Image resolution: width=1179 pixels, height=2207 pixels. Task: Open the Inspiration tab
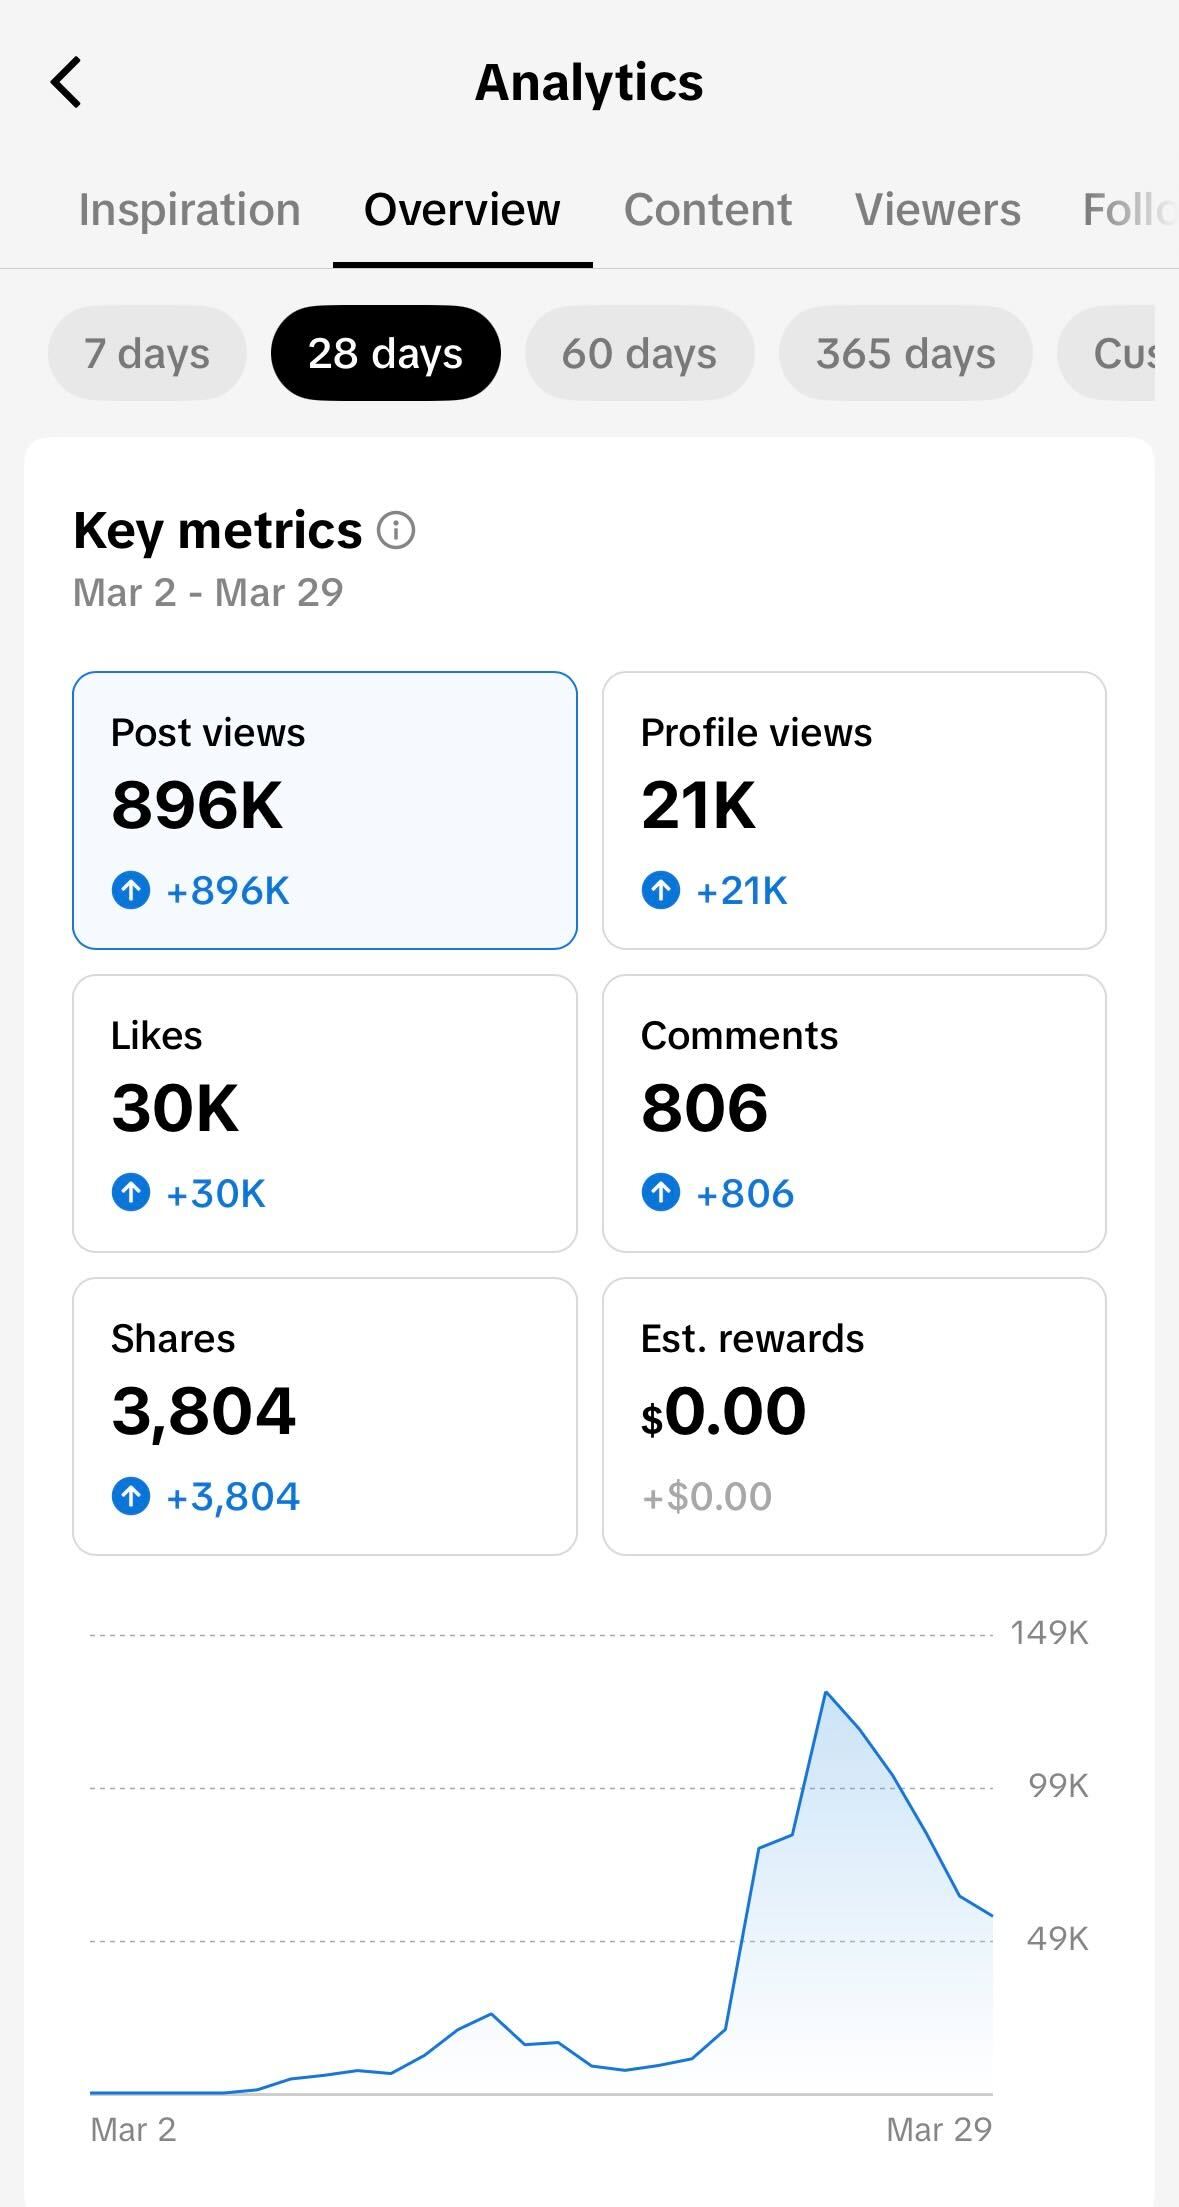189,210
